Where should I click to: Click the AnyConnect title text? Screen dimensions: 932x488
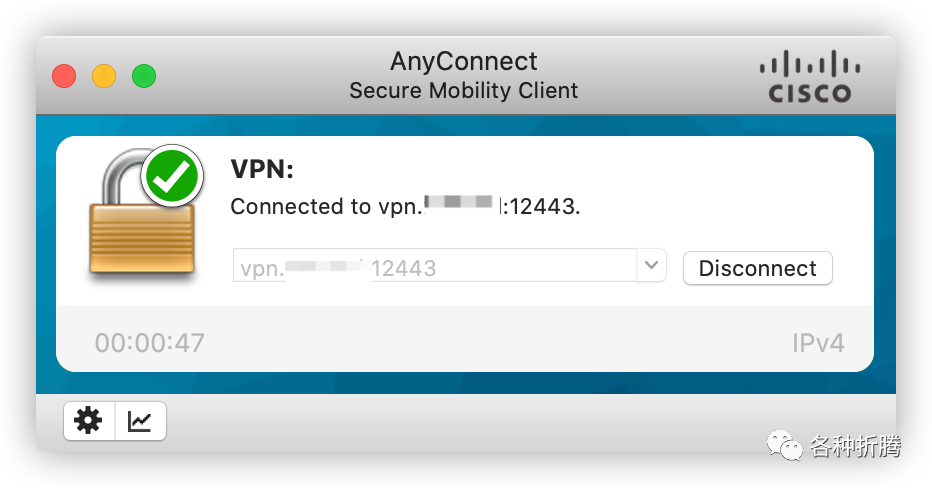point(464,61)
